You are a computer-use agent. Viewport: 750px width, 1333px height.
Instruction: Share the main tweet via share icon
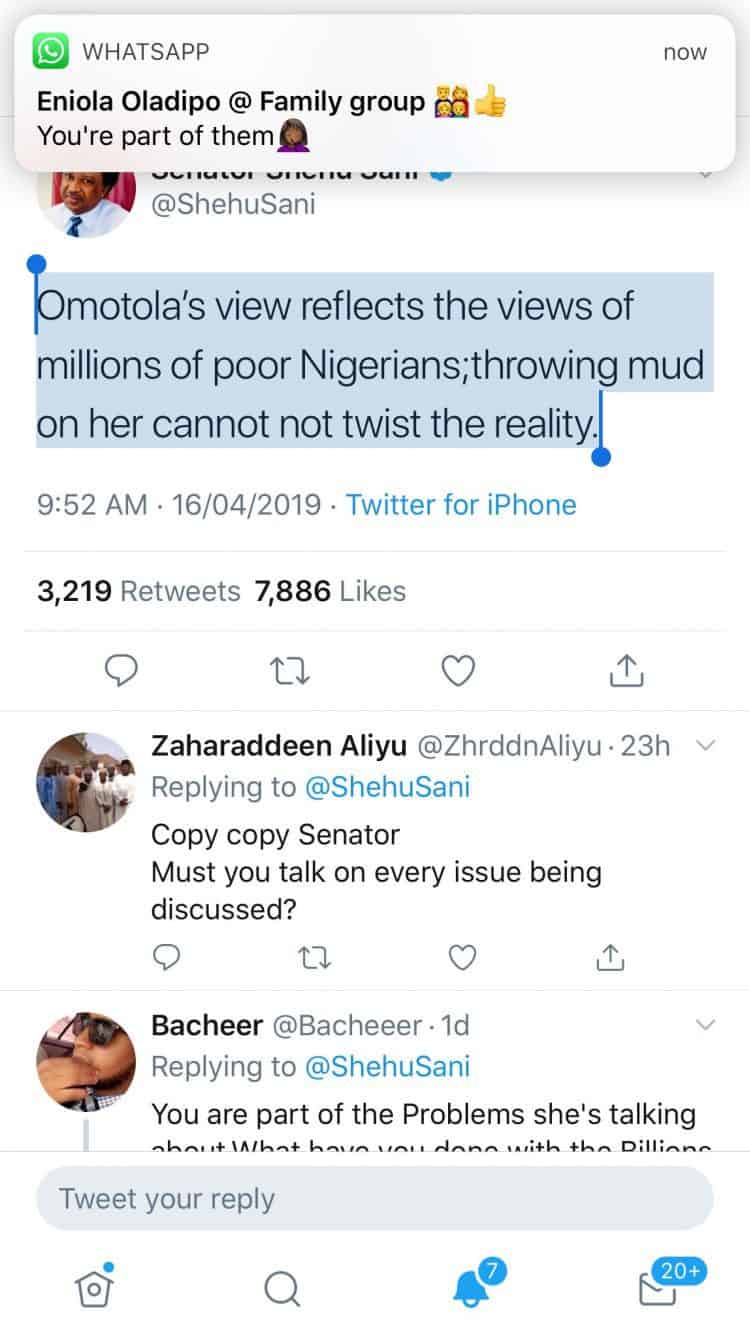(626, 670)
